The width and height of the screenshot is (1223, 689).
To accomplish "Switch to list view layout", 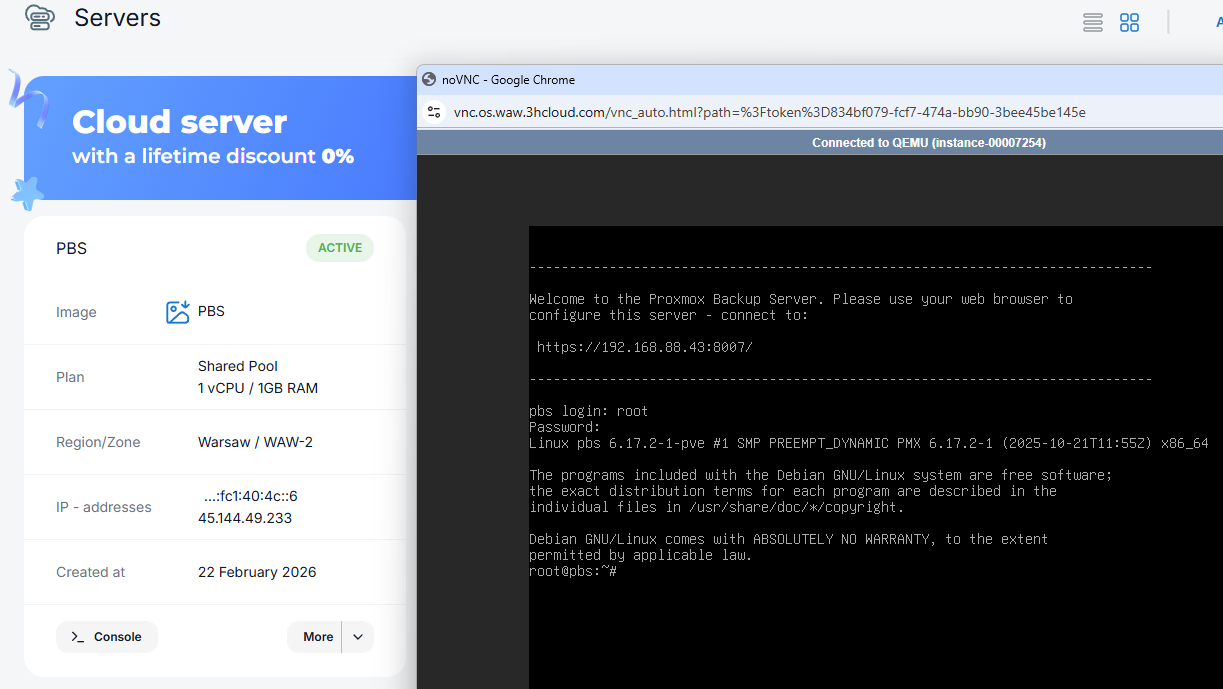I will pyautogui.click(x=1092, y=22).
